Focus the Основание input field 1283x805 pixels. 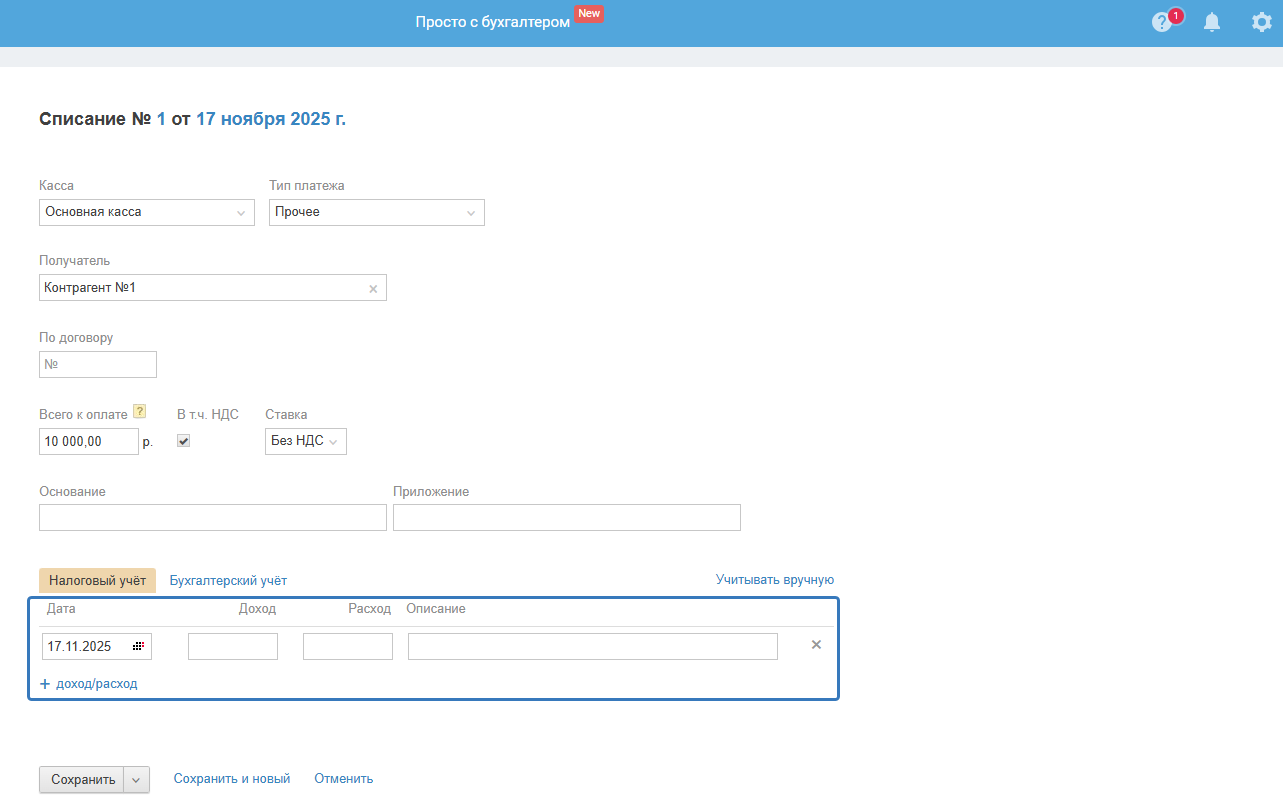(x=212, y=517)
